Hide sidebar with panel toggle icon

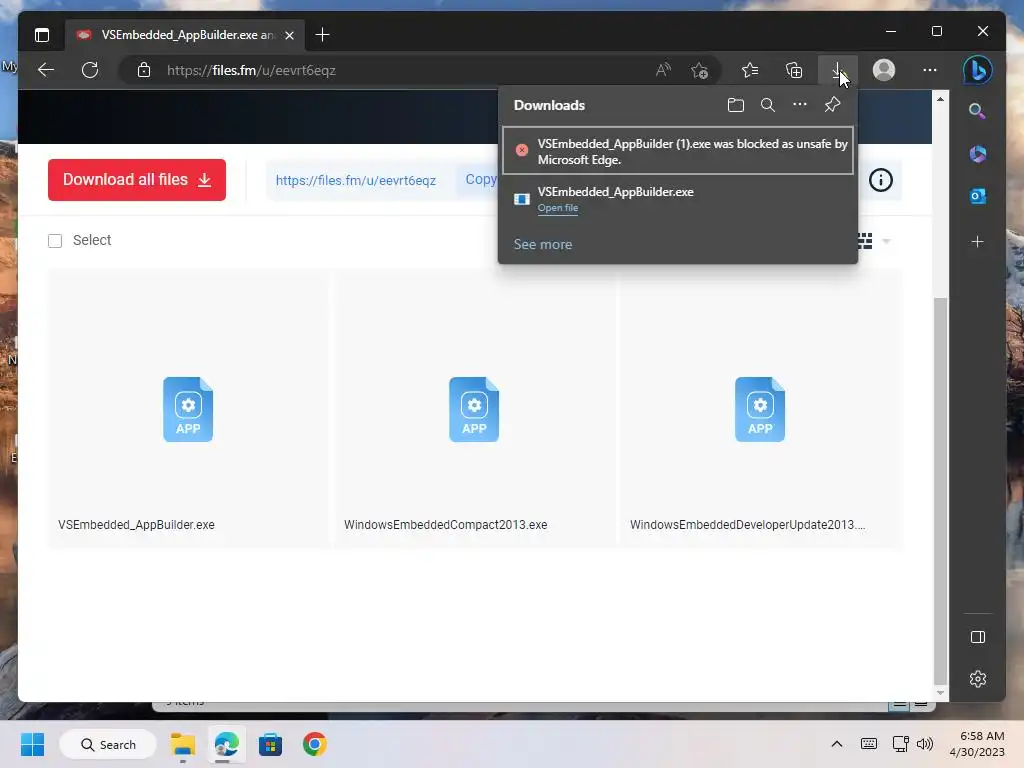(978, 637)
